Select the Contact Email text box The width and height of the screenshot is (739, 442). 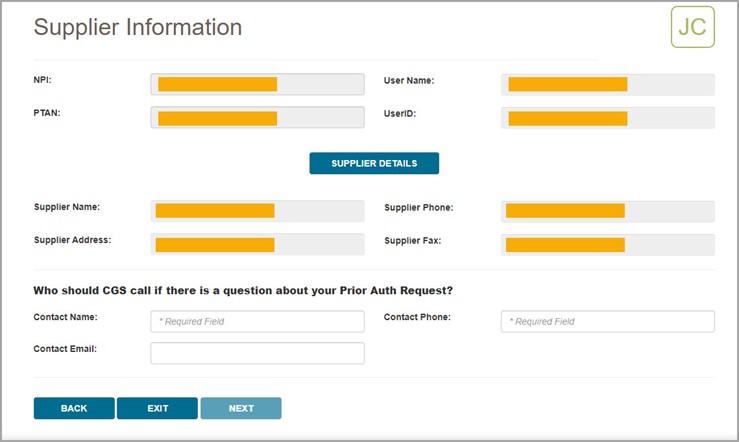(257, 353)
